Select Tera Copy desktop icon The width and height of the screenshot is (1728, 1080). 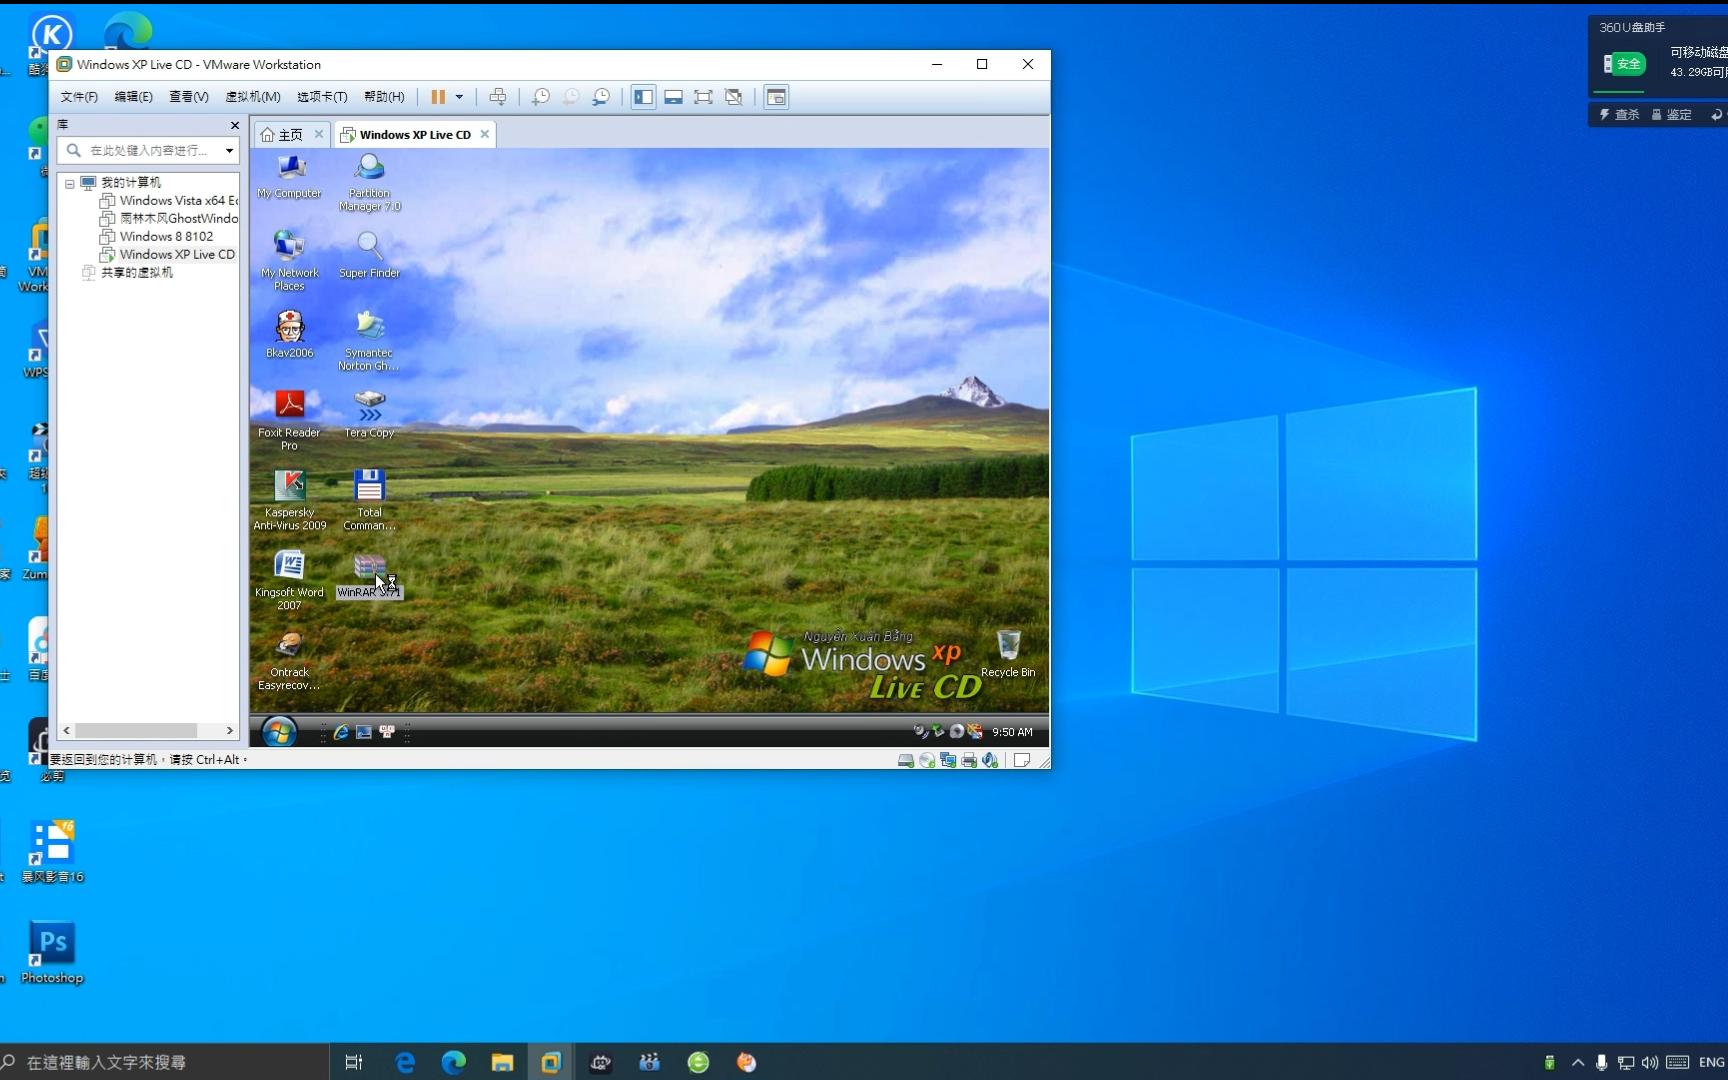click(x=369, y=415)
